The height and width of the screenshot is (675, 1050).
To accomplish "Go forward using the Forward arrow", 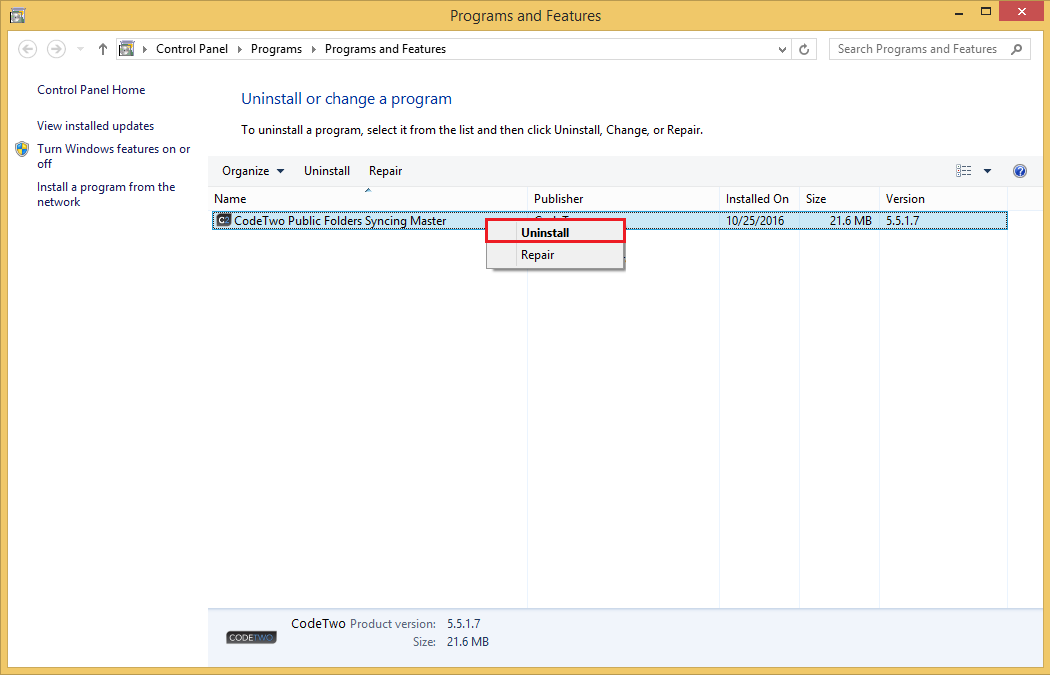I will coord(56,49).
